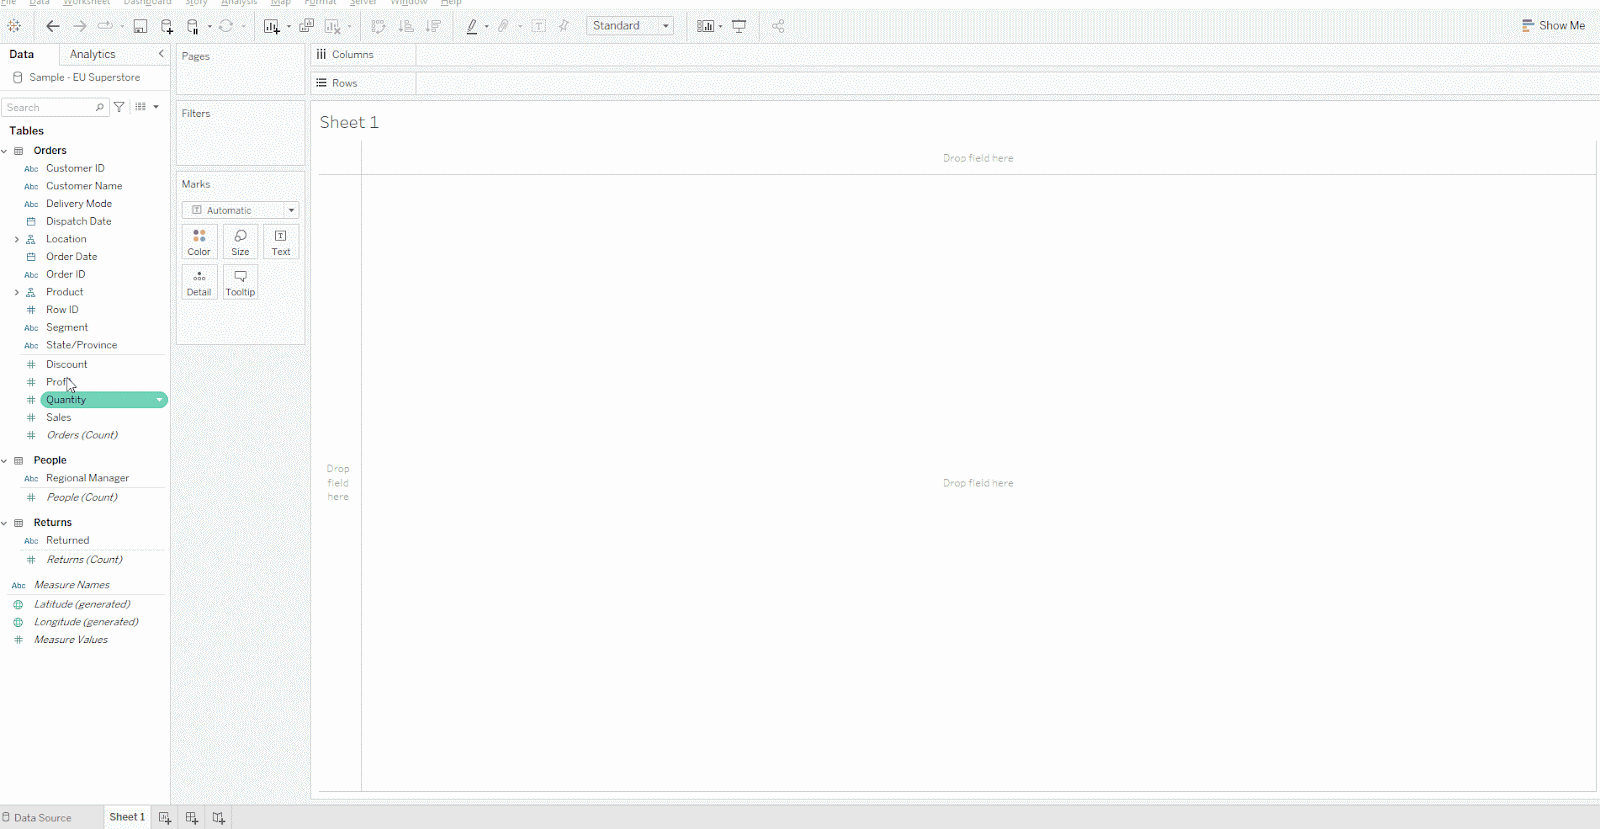Click the Clear Sheet icon

click(x=333, y=26)
